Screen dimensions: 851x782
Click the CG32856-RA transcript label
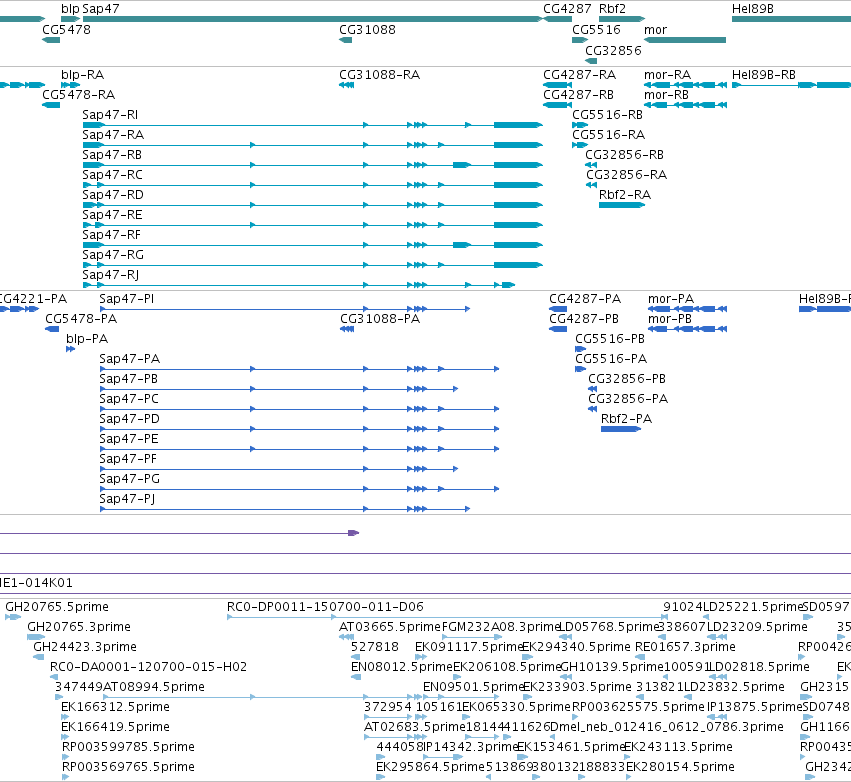(626, 175)
